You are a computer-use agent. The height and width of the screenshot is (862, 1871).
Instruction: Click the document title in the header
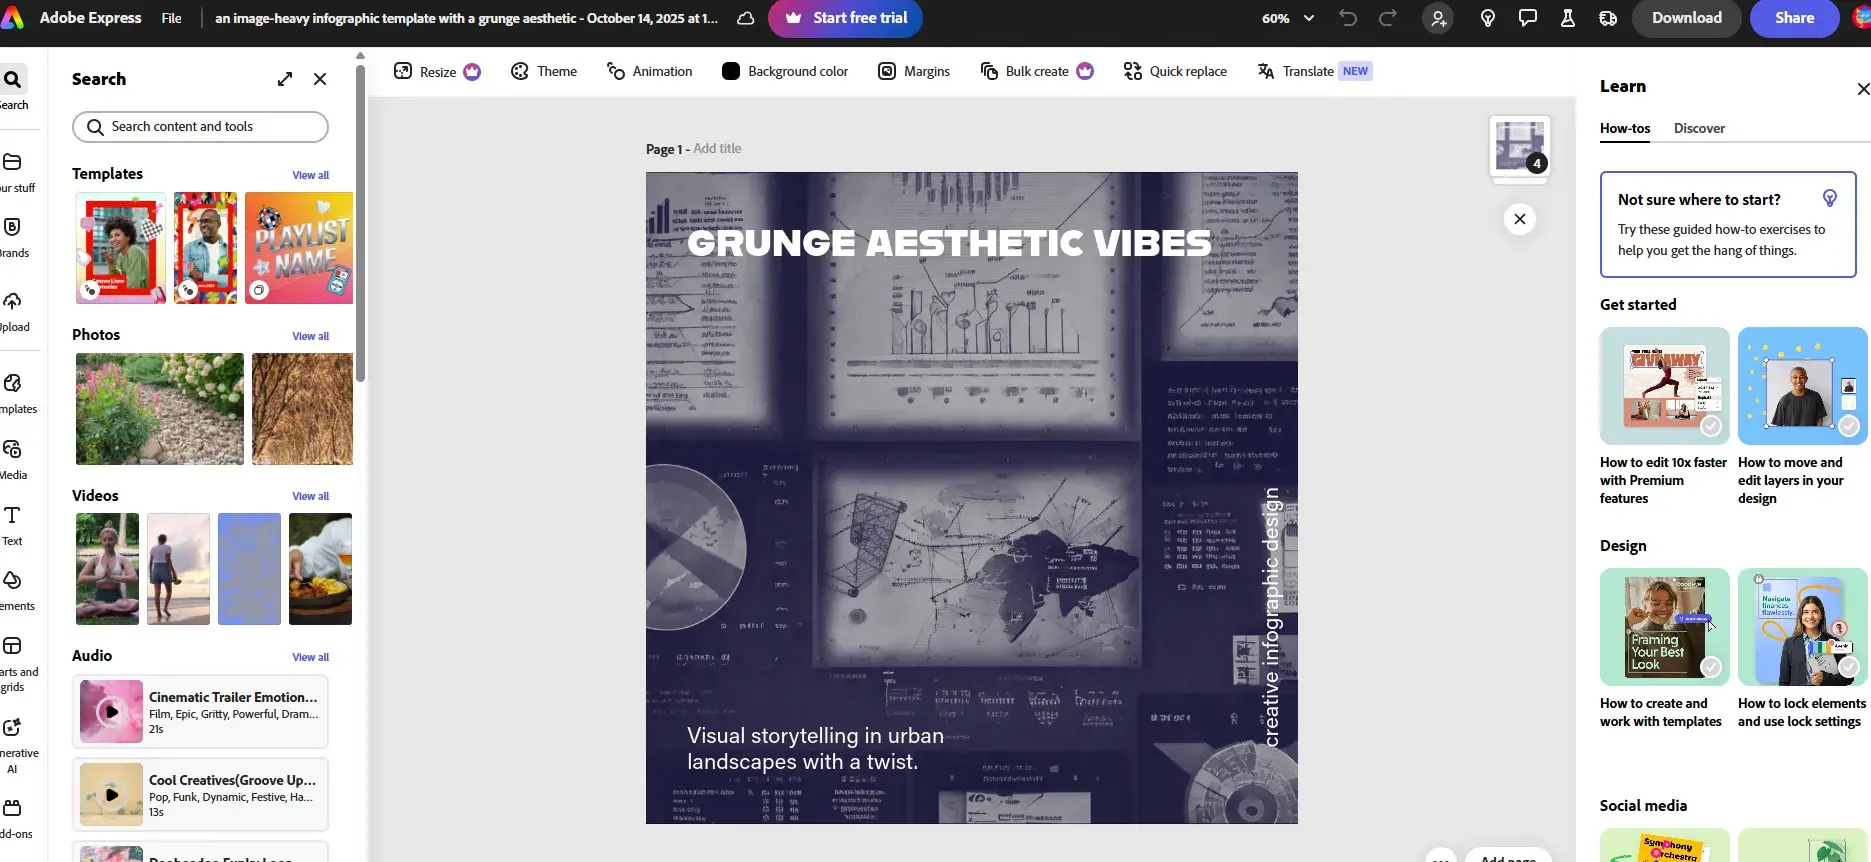[466, 18]
